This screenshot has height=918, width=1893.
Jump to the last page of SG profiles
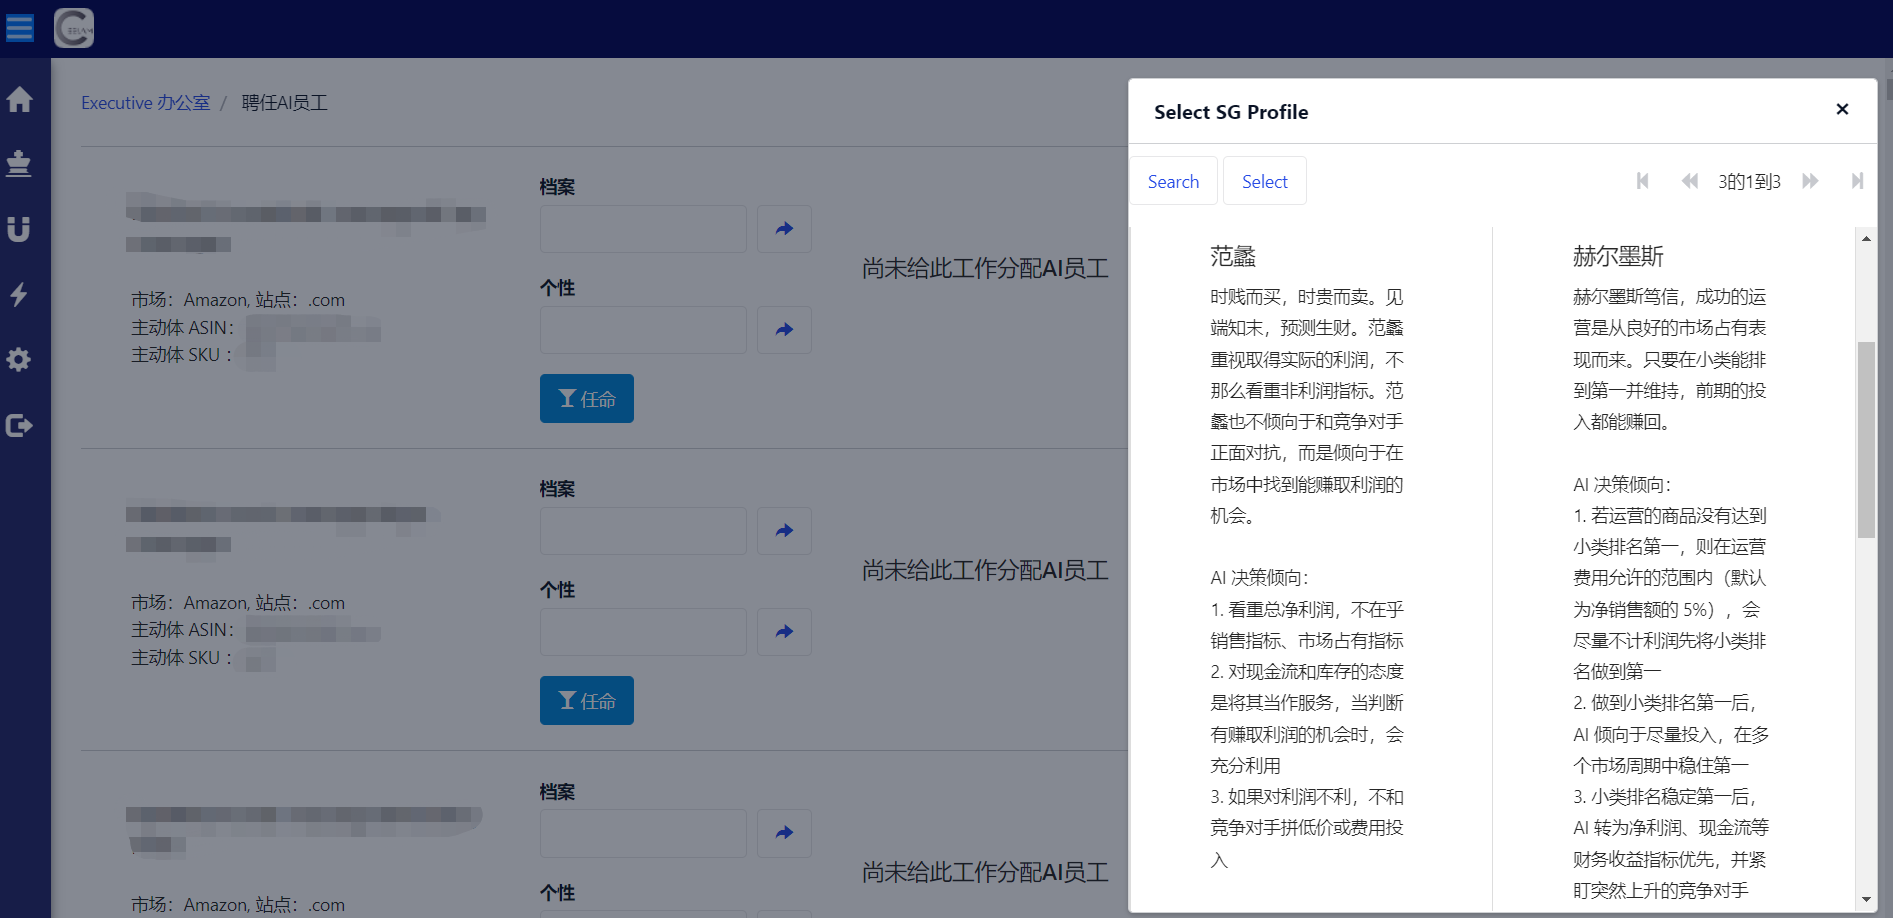tap(1857, 181)
